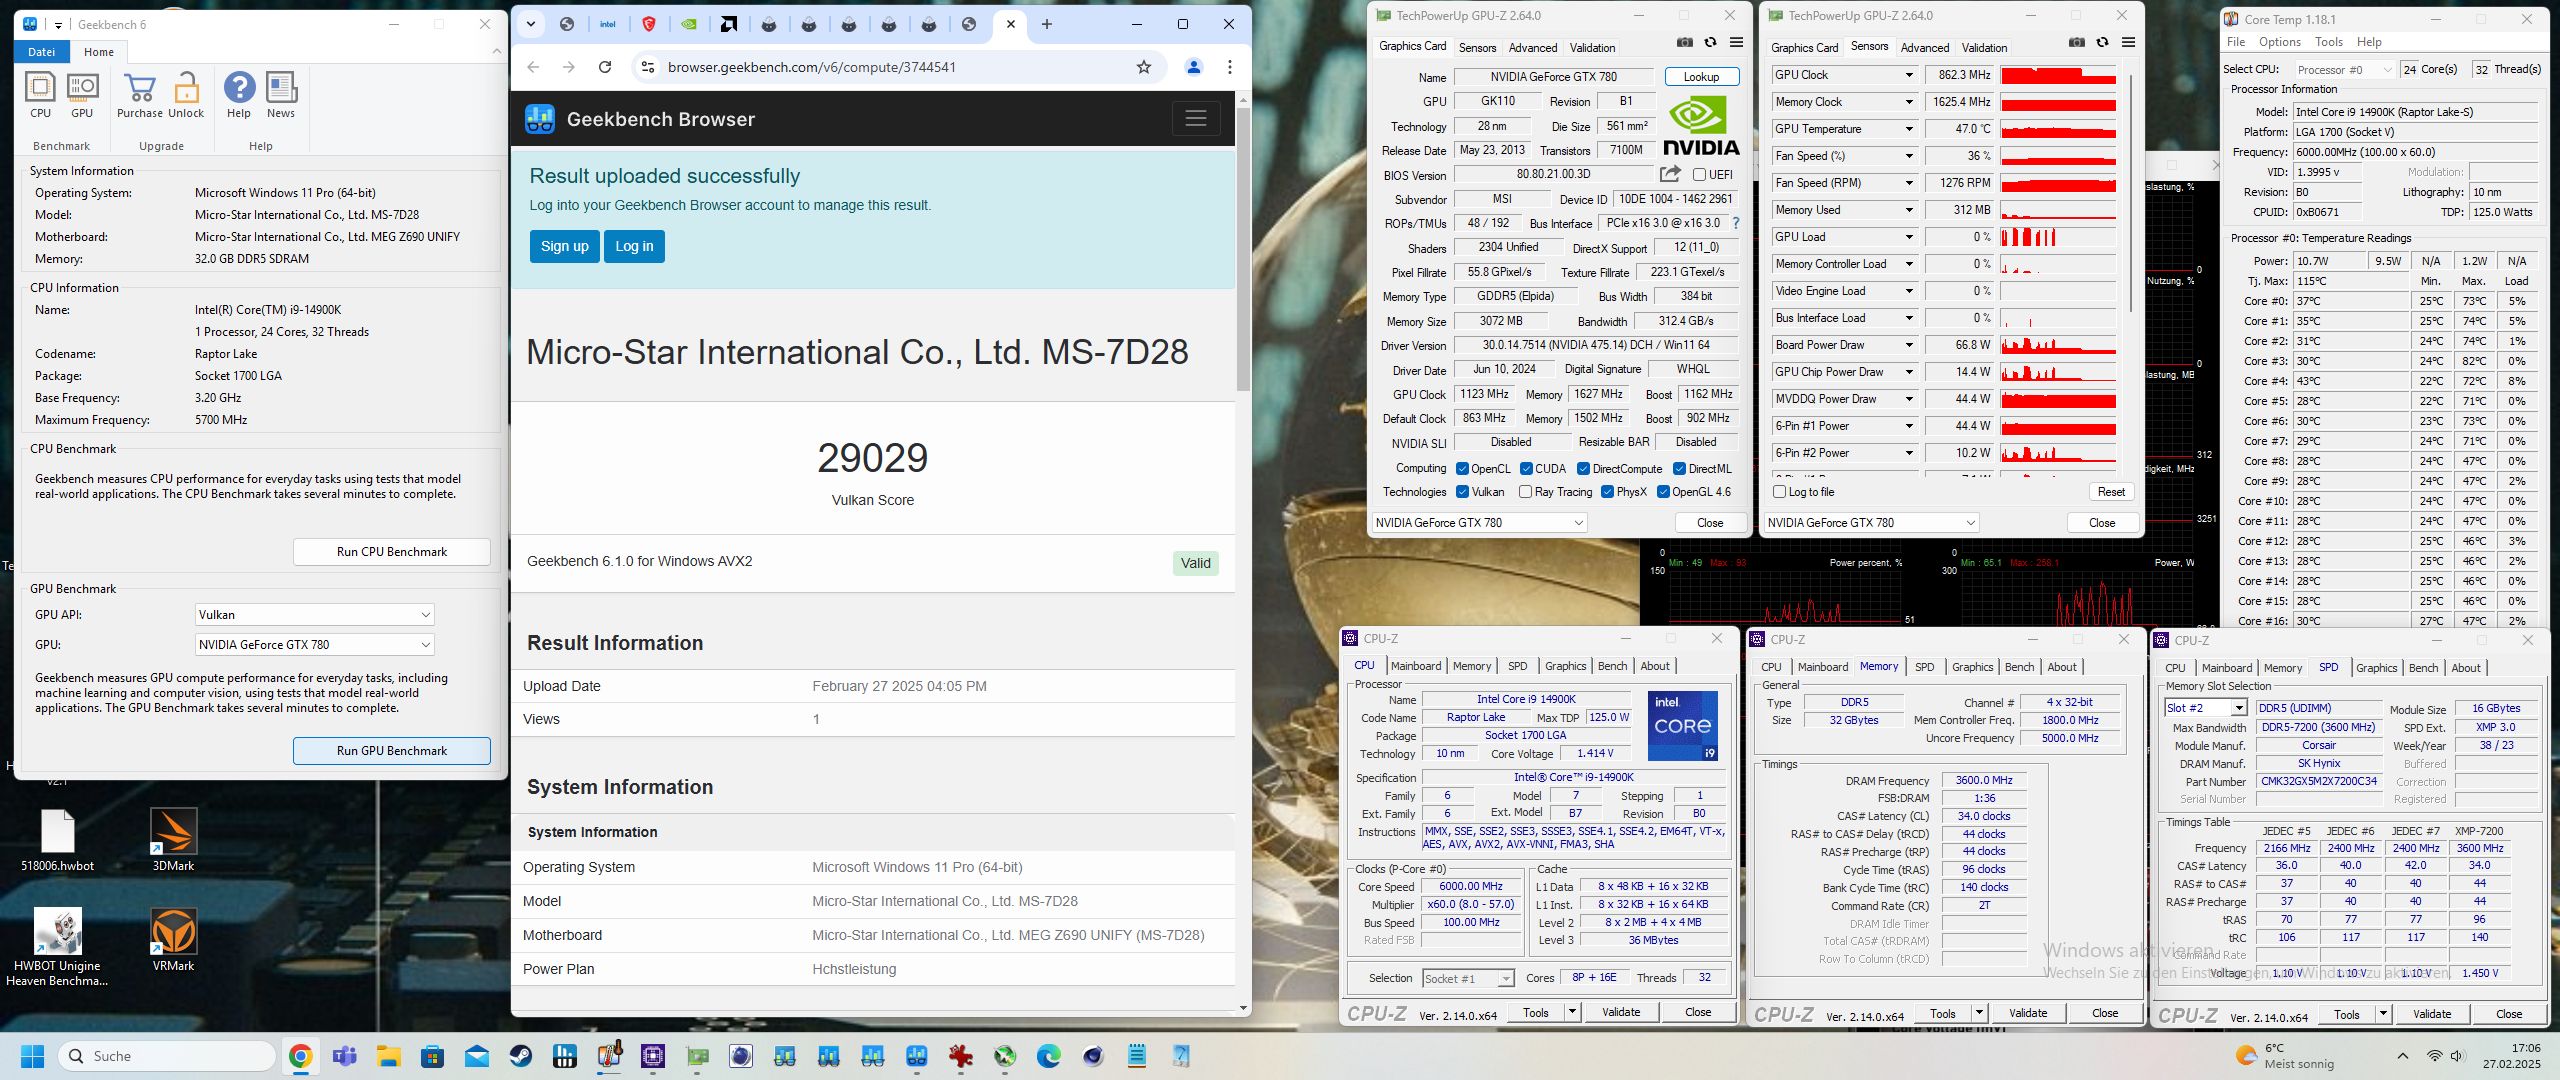Open GPU selection dropdown in Geekbench
The height and width of the screenshot is (1080, 2560).
[314, 645]
